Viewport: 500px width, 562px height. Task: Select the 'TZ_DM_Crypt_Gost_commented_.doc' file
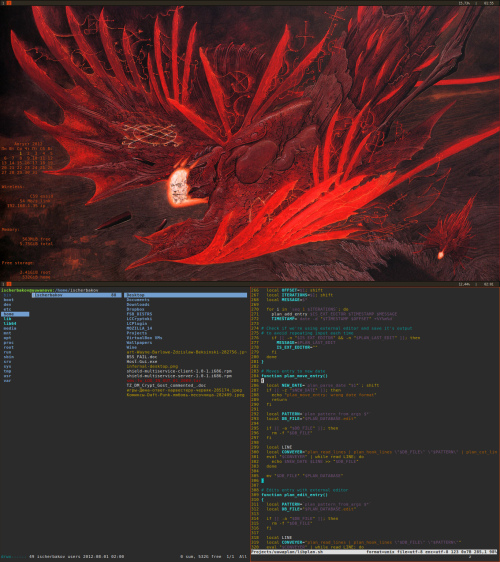click(166, 385)
